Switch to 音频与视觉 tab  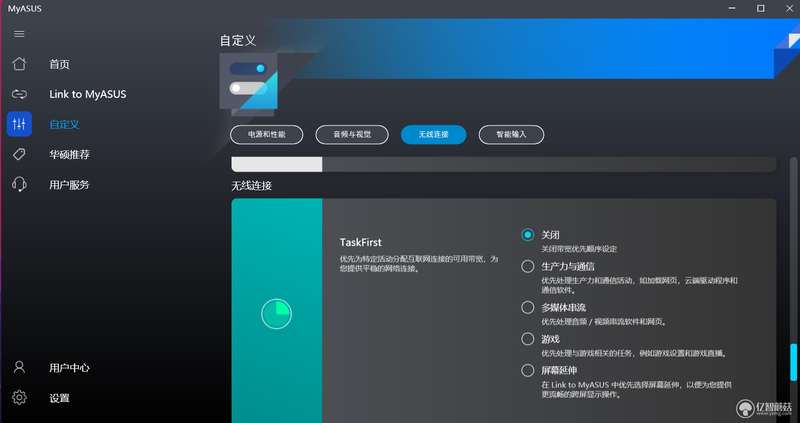[352, 135]
